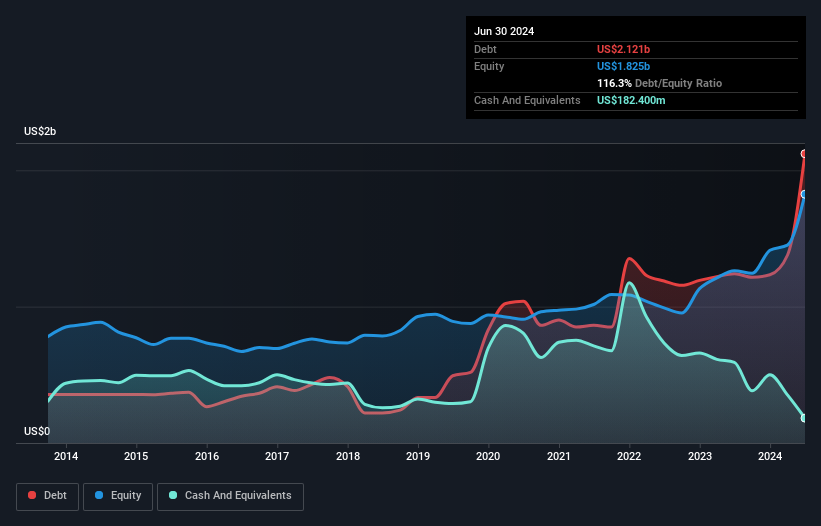Click the 2016 x-axis label

(207, 456)
